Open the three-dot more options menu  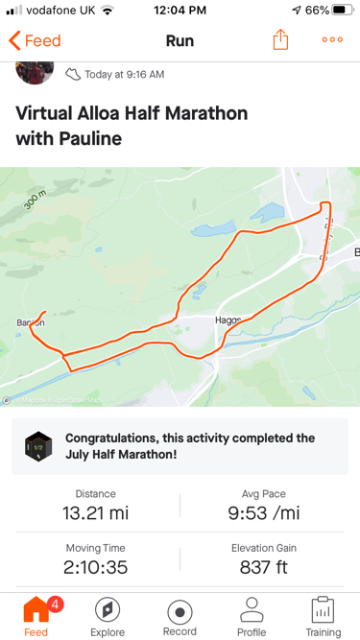[x=332, y=40]
